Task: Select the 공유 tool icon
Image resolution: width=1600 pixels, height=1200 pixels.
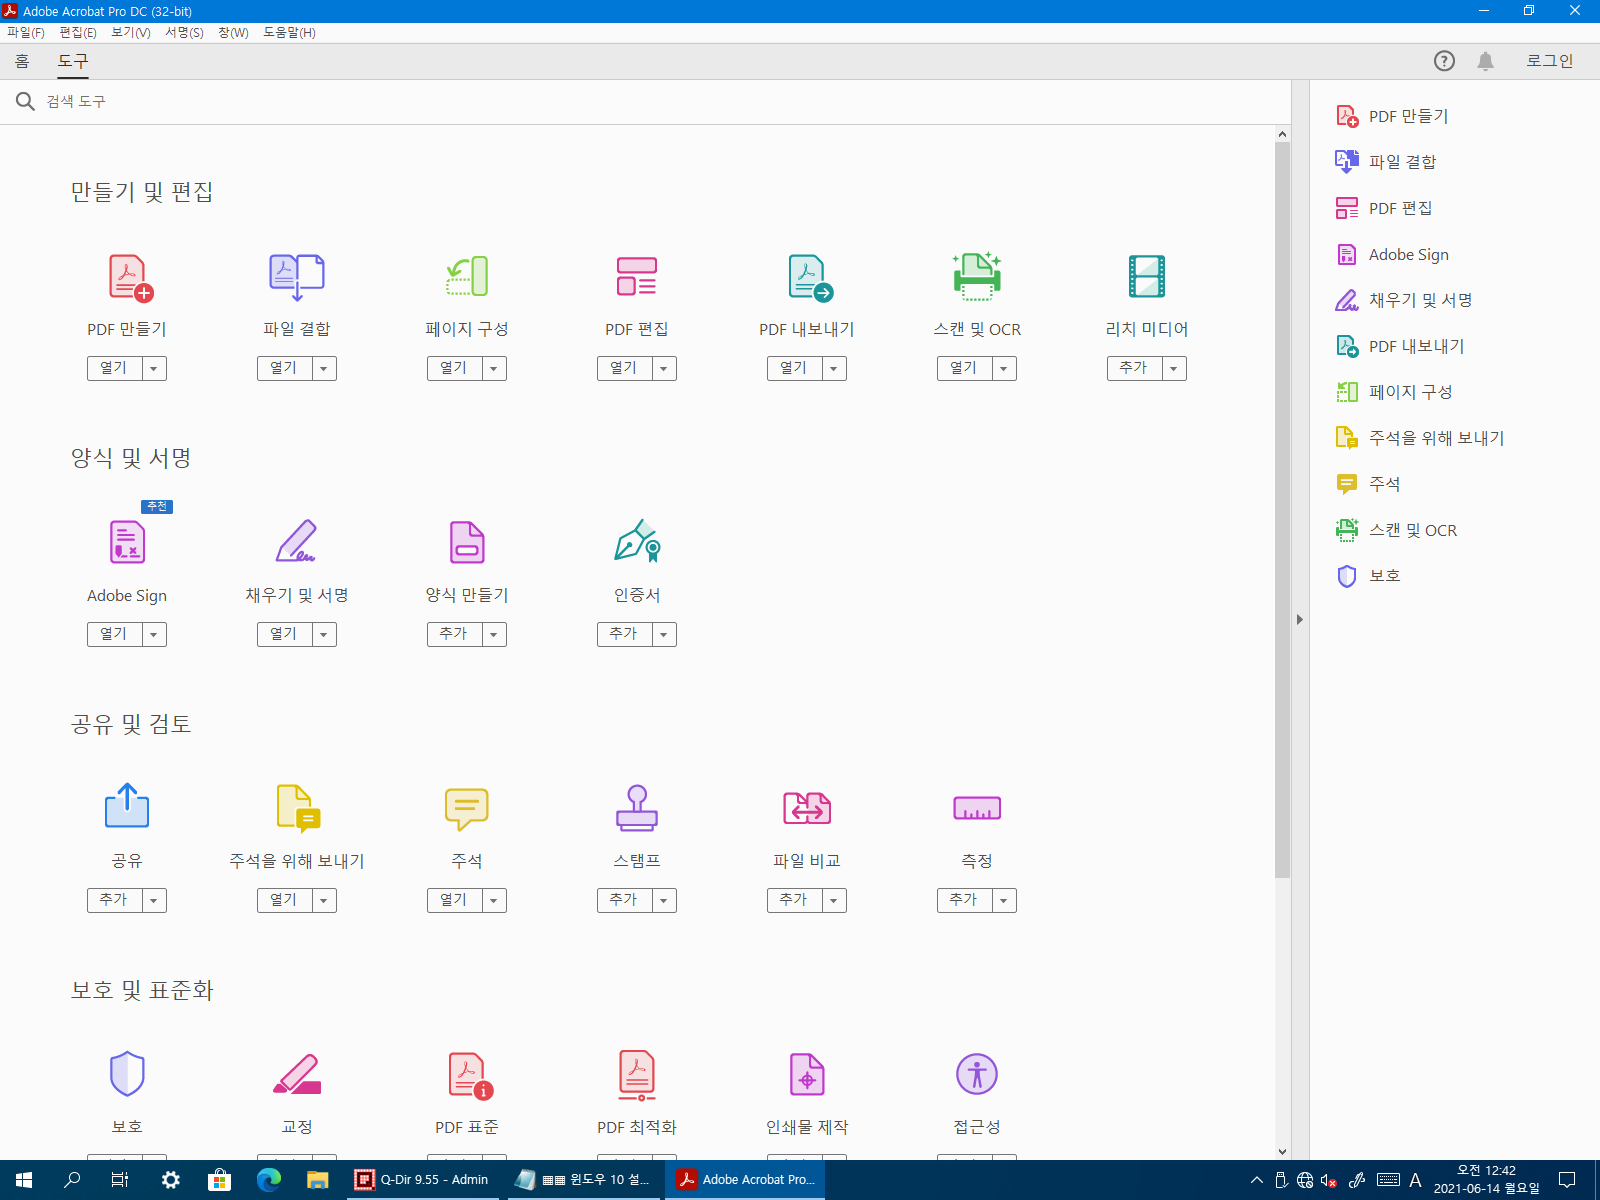Action: [127, 806]
